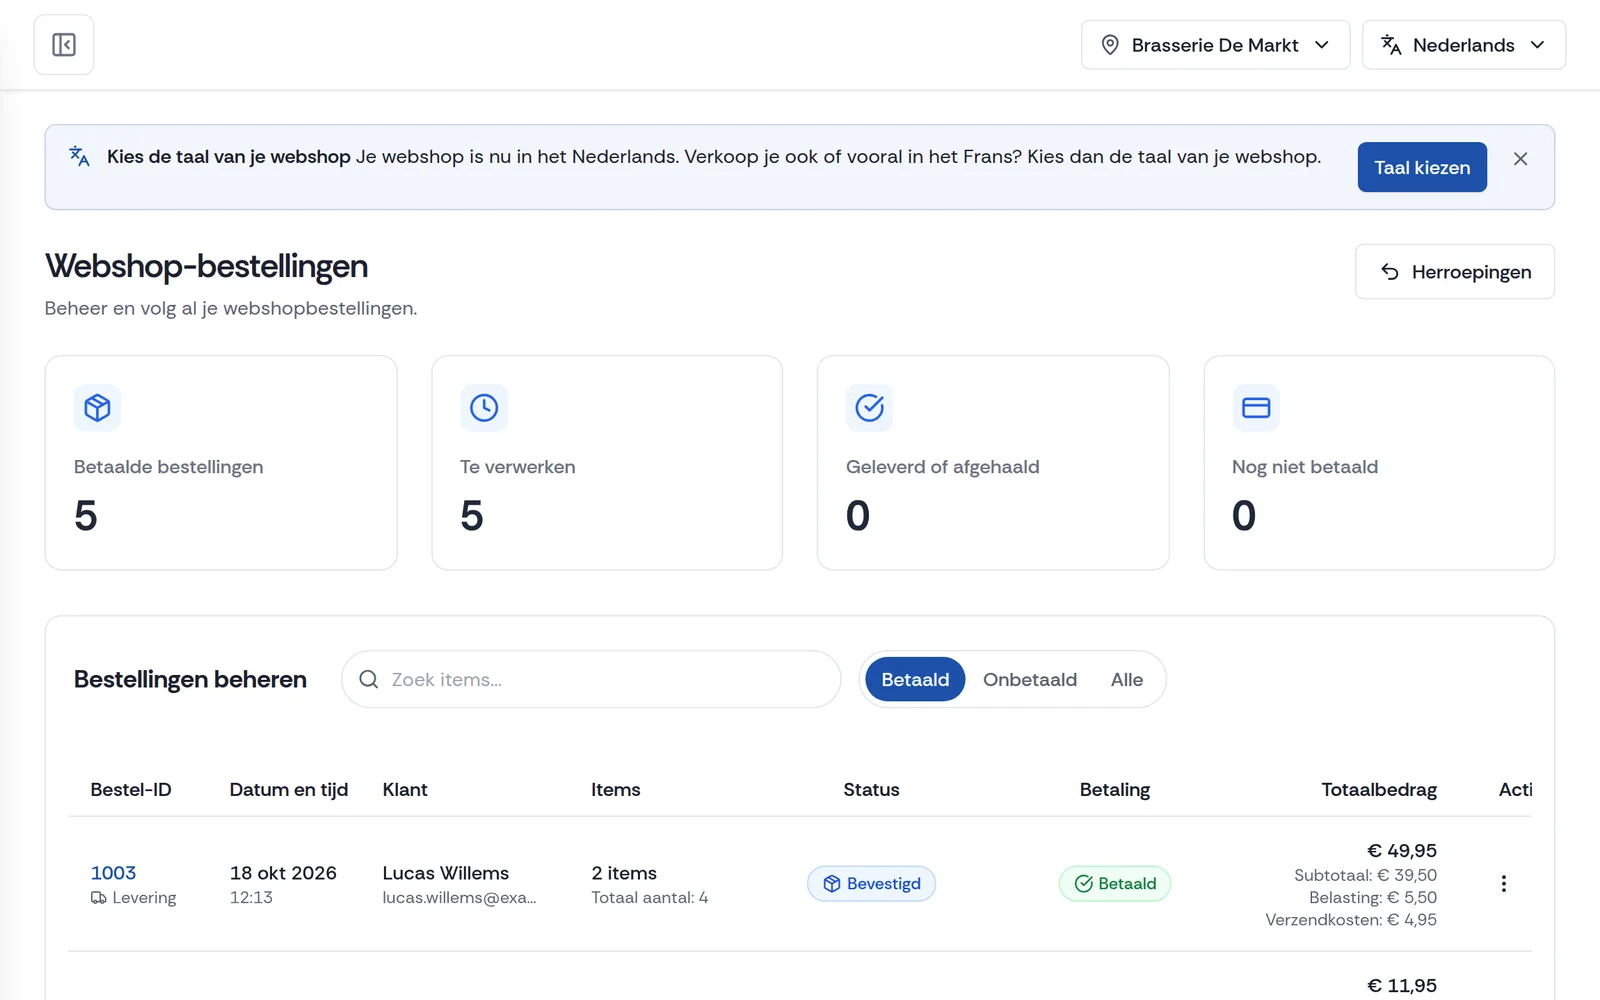Click the date 18 okt 2026
Viewport: 1600px width, 1000px height.
click(283, 873)
